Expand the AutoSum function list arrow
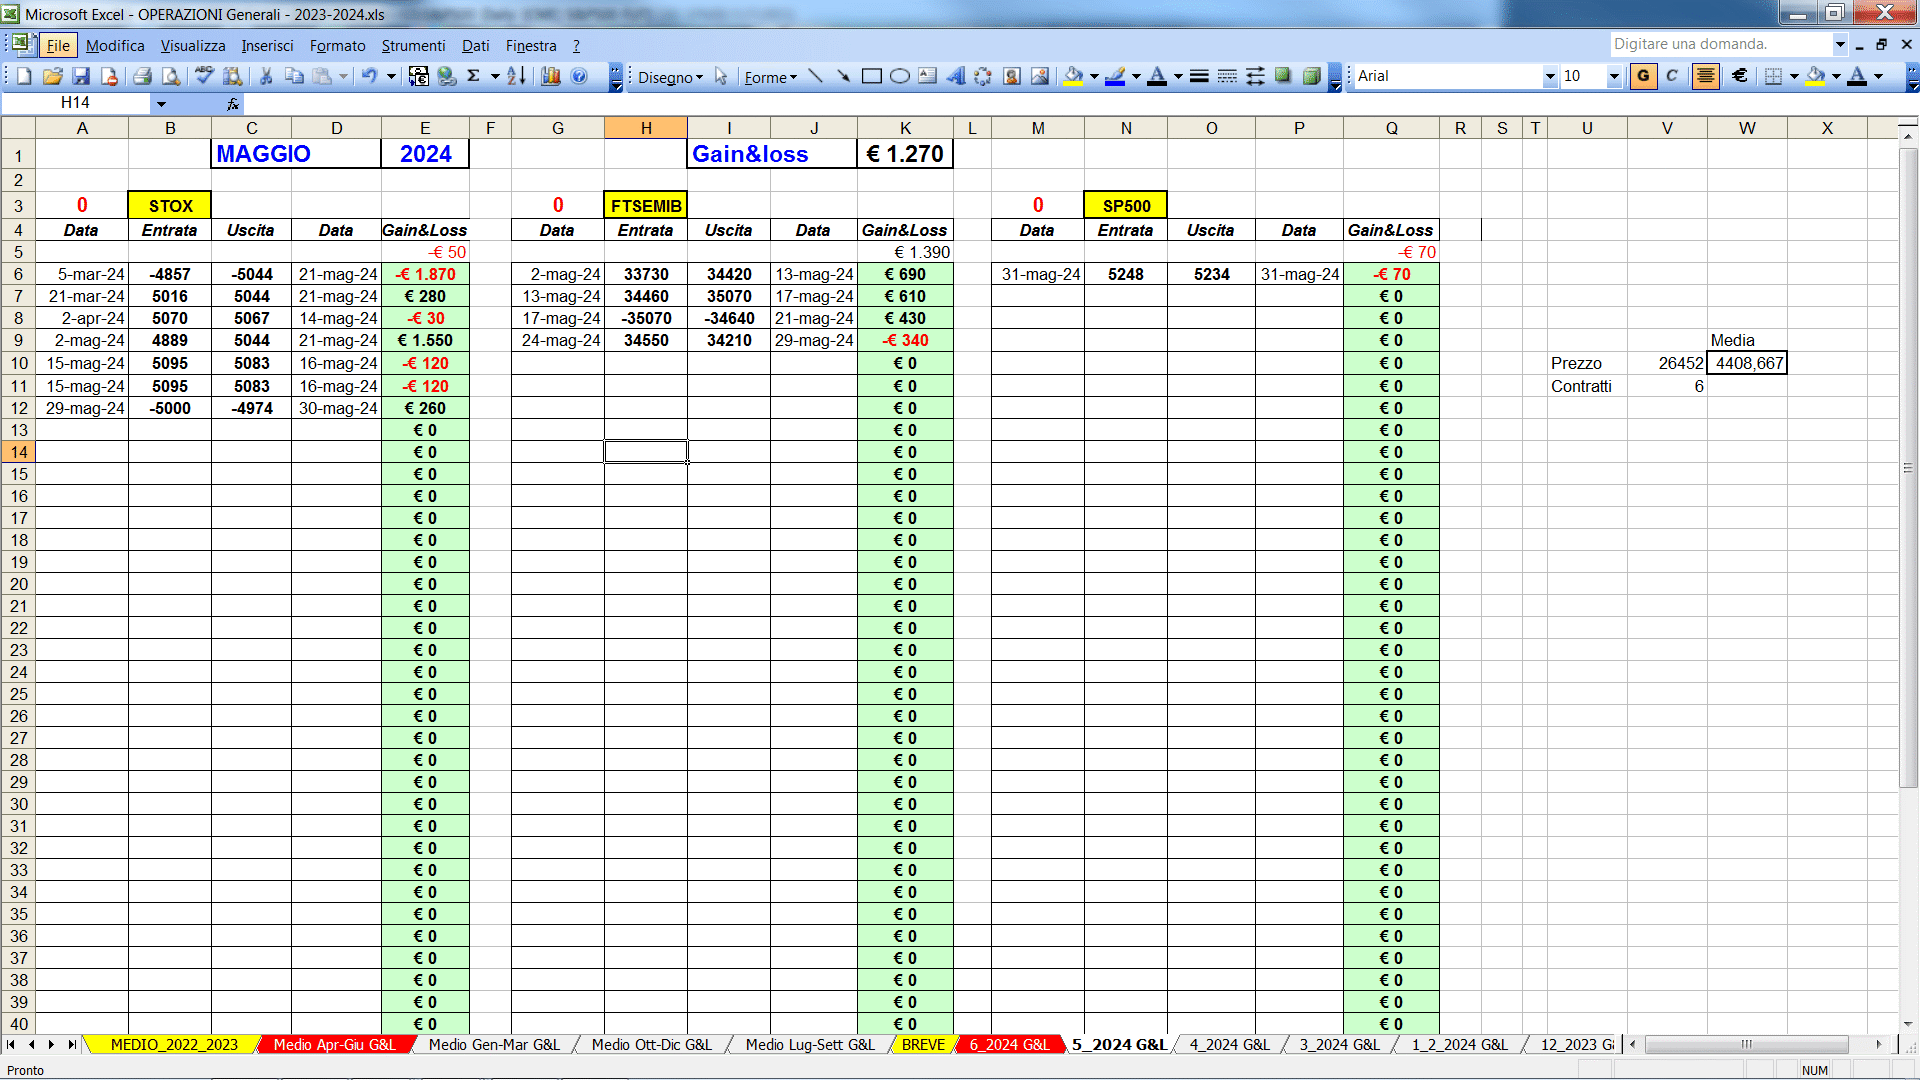 point(494,76)
